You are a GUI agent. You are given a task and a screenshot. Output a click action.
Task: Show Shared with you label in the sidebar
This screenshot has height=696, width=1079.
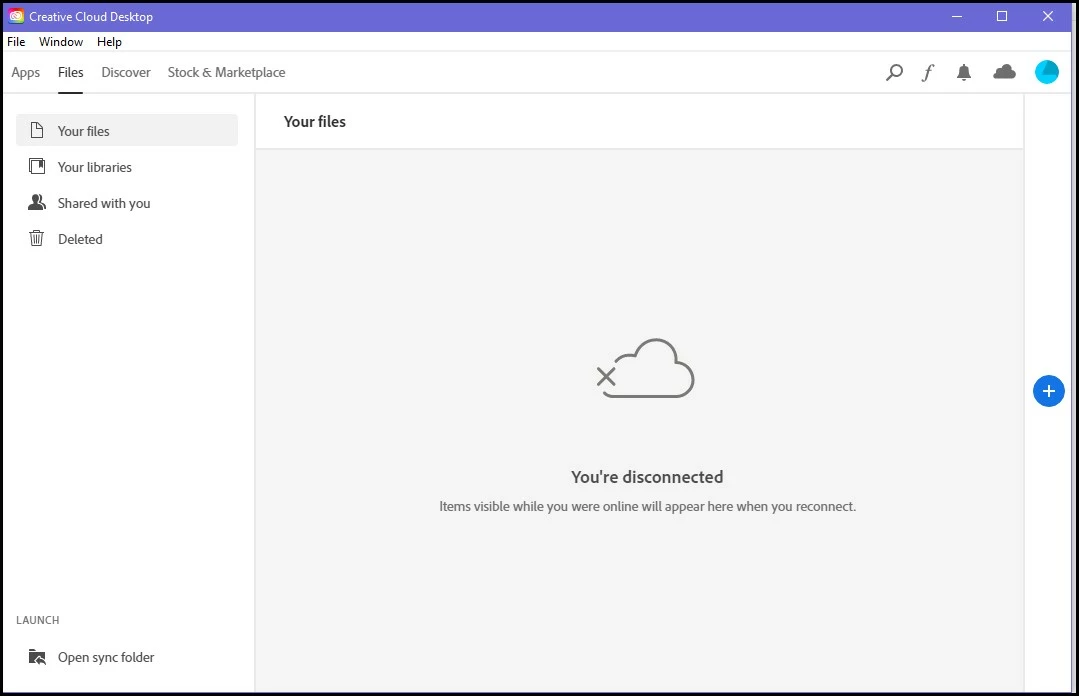[104, 203]
